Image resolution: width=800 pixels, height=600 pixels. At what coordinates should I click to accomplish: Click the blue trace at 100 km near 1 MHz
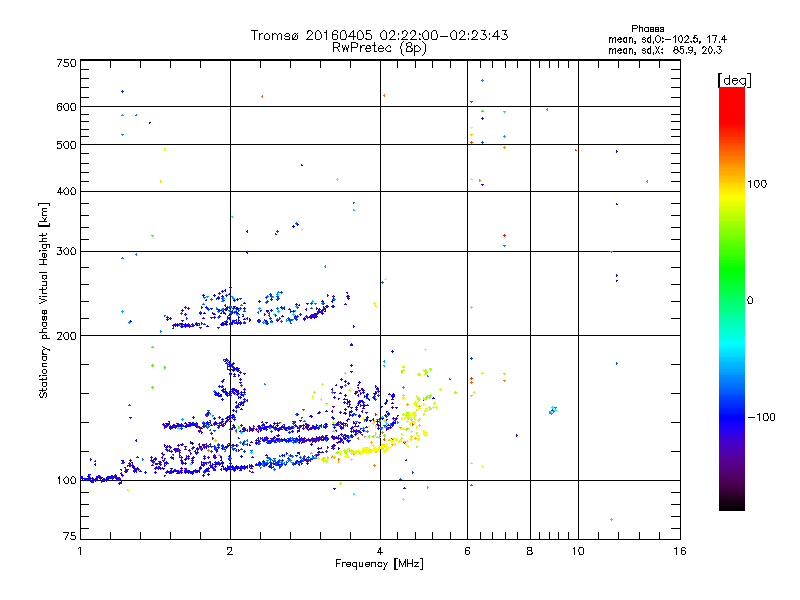[102, 479]
